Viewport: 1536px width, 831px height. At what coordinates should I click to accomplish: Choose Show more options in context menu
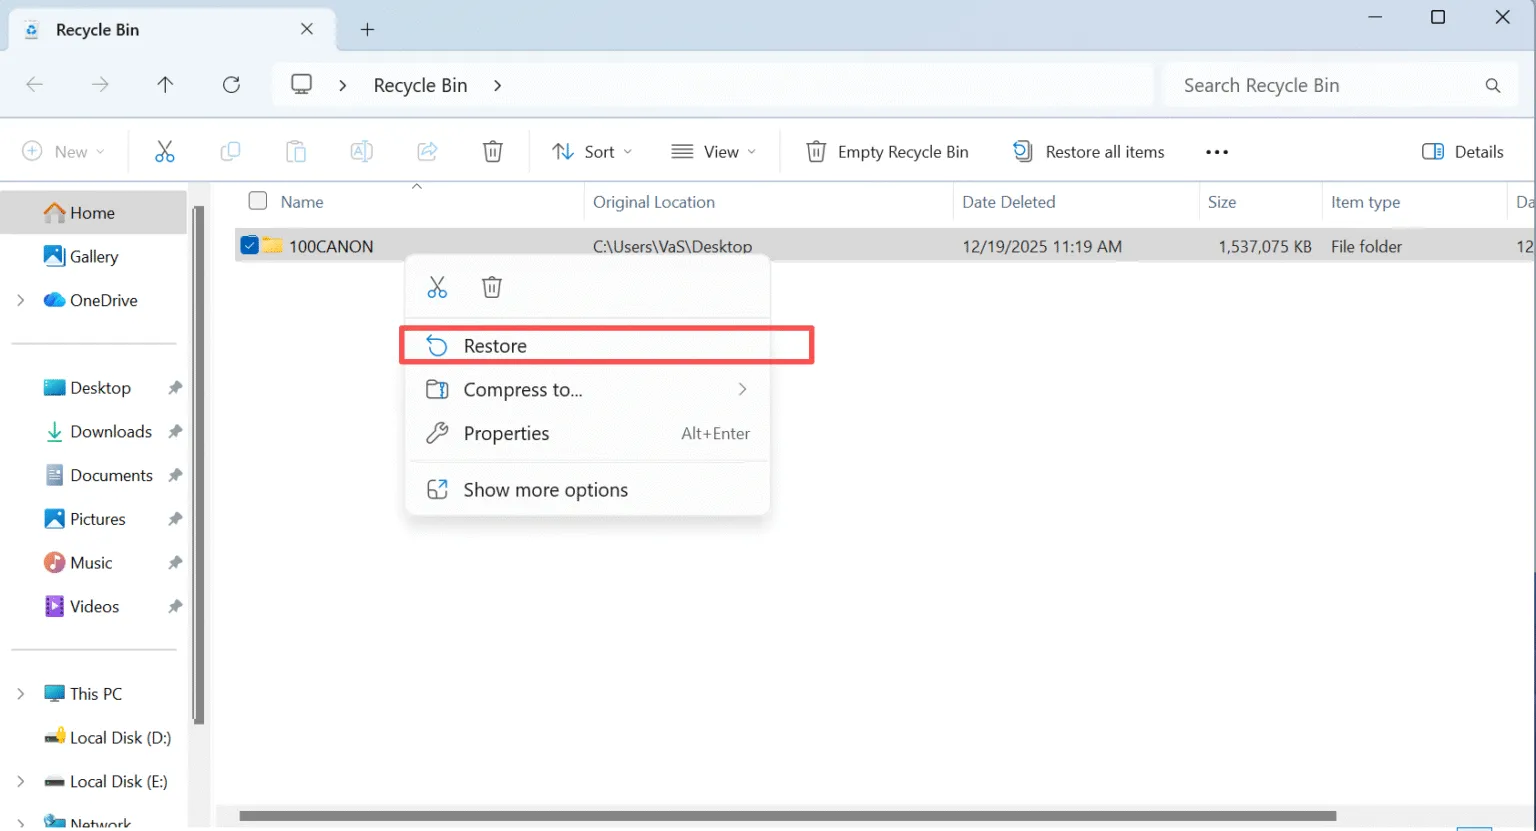pyautogui.click(x=545, y=490)
